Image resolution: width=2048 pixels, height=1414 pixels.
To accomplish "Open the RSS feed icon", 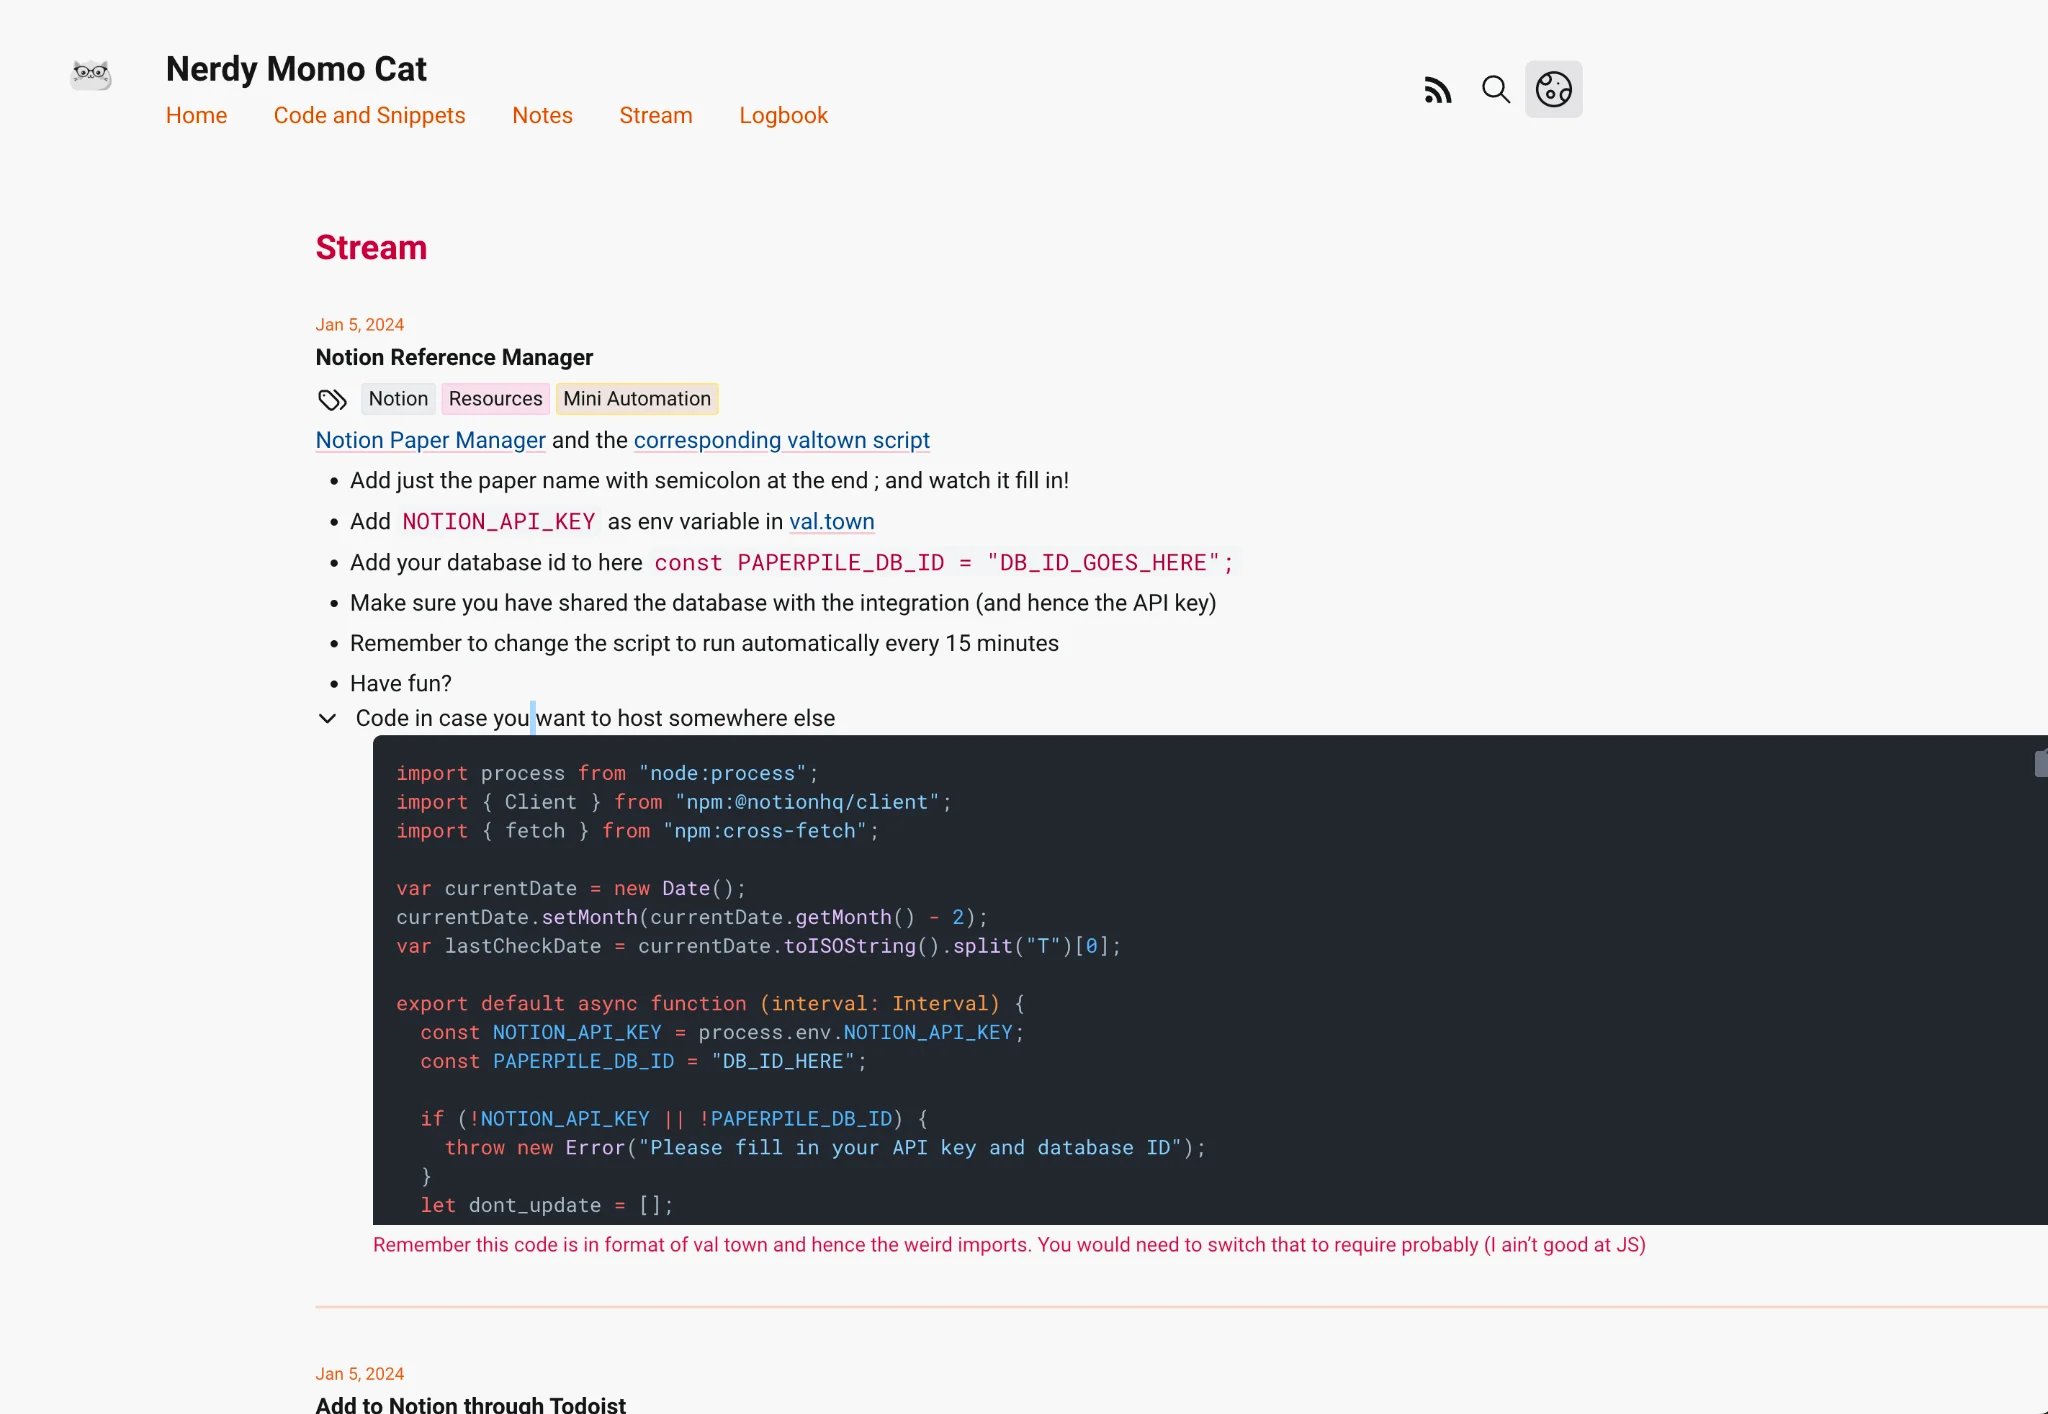I will click(1437, 90).
